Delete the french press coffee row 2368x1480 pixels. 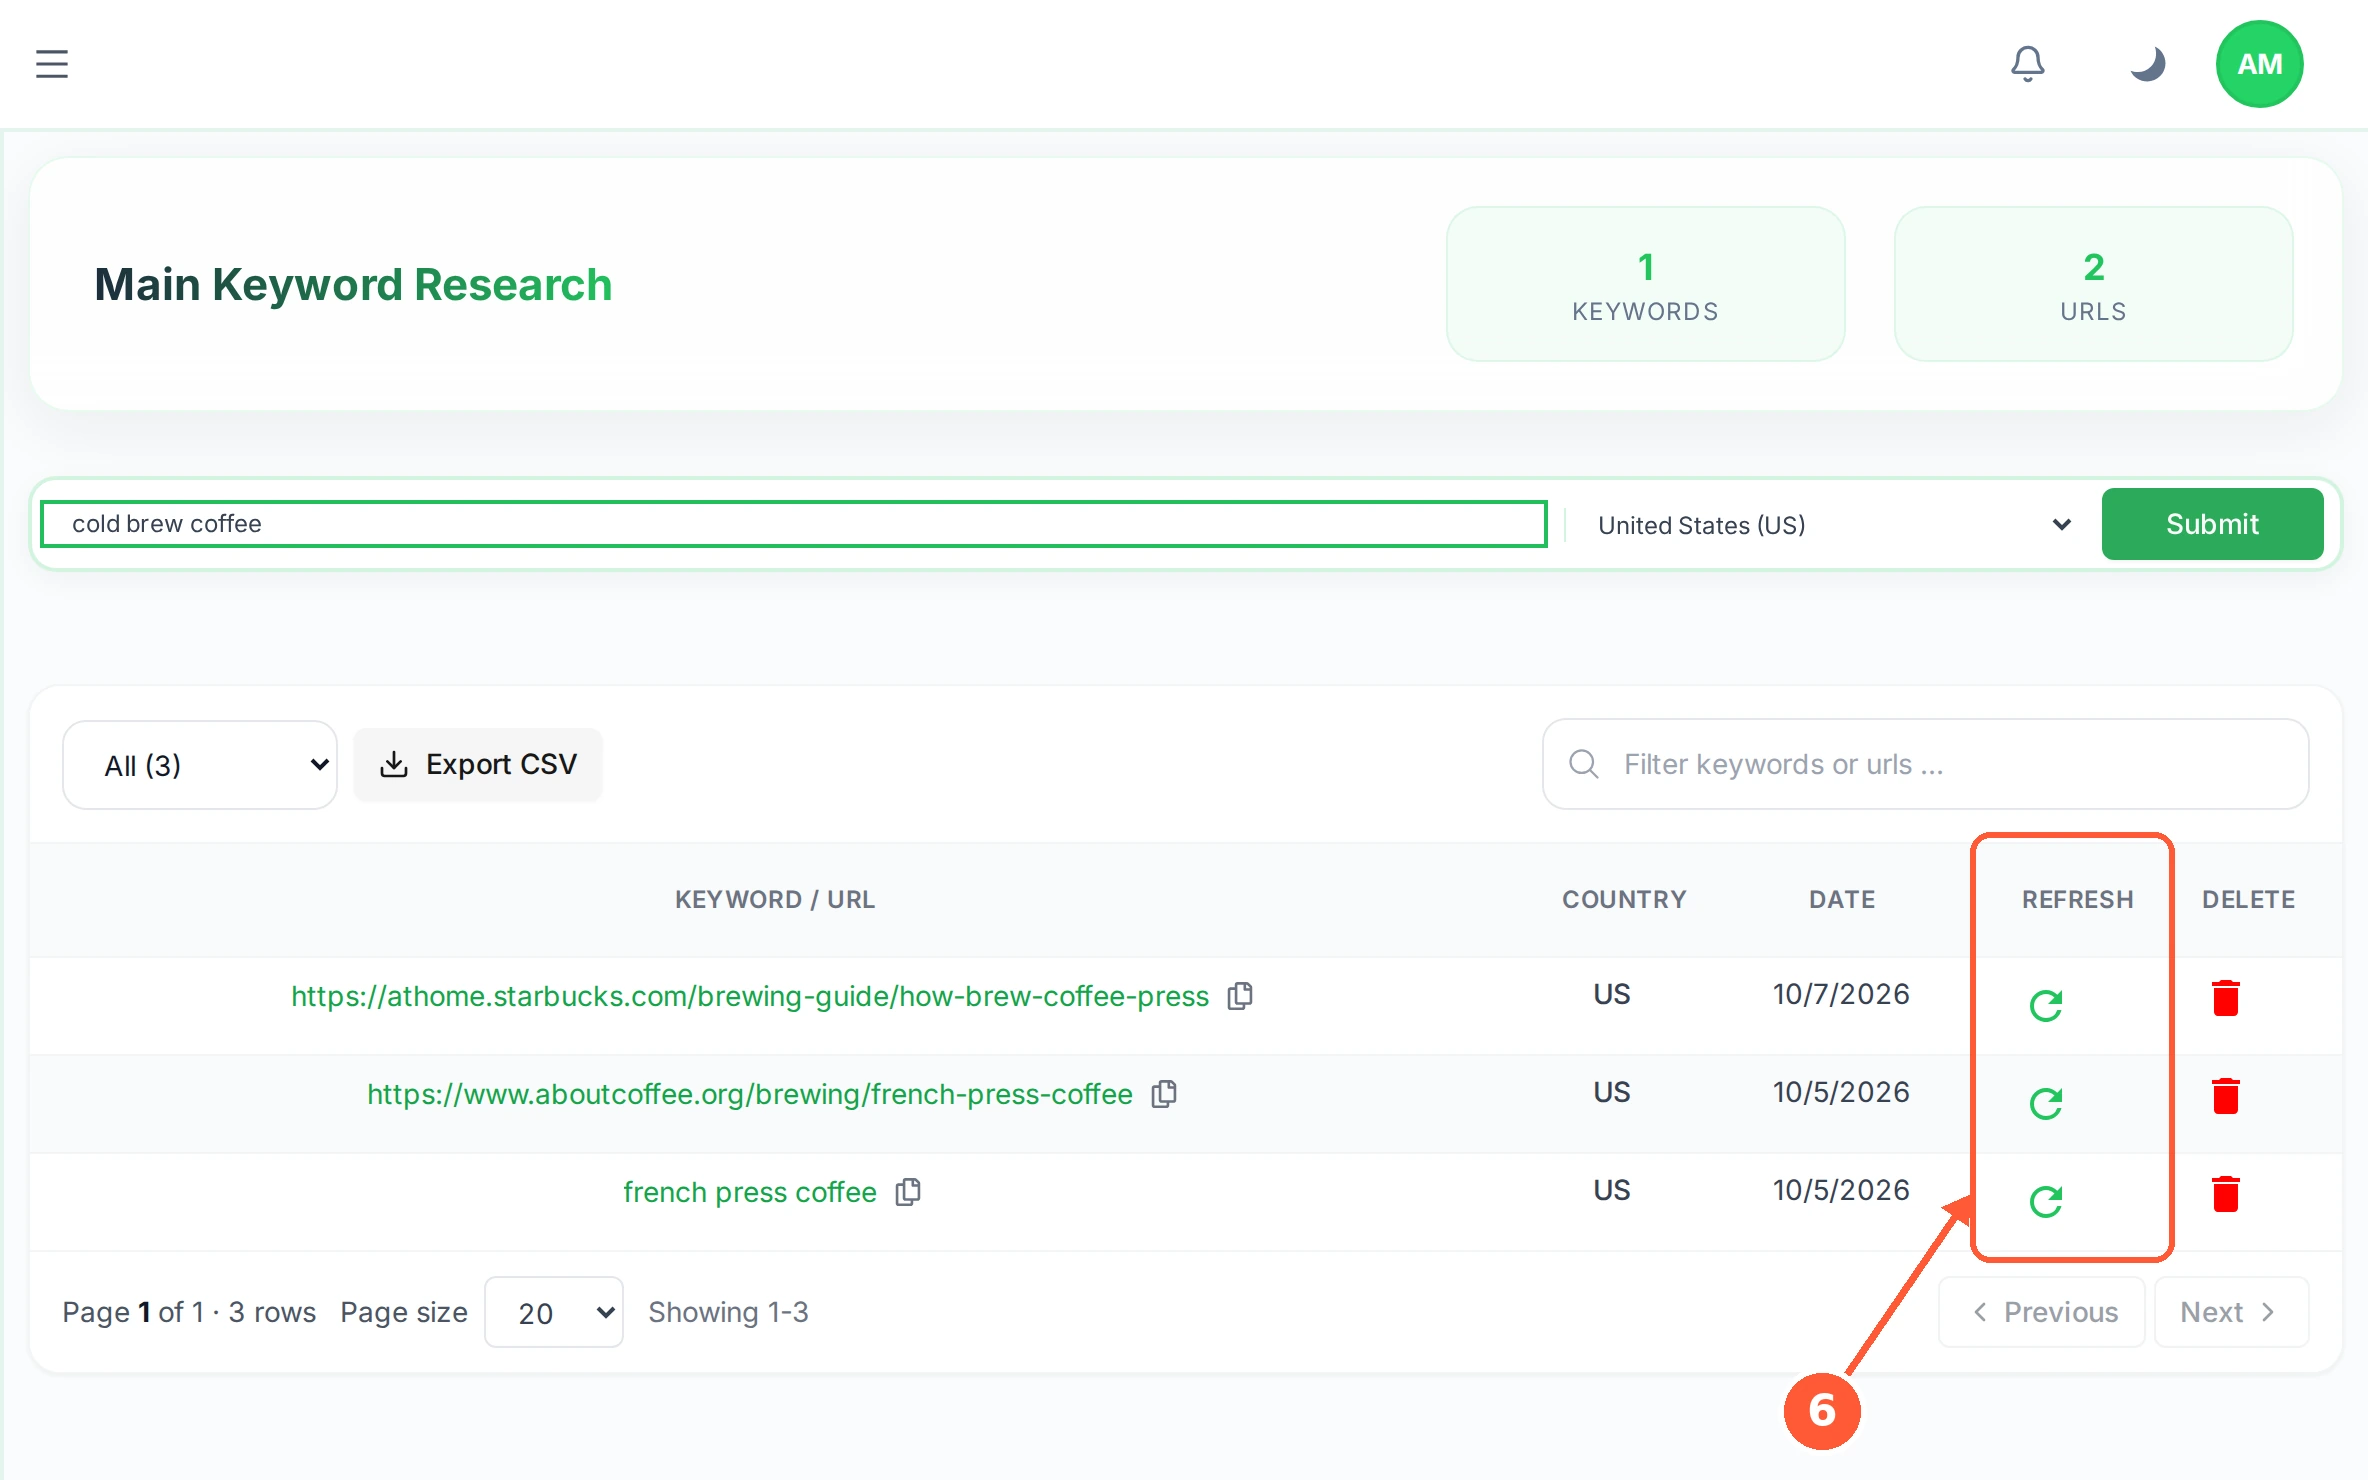point(2226,1194)
